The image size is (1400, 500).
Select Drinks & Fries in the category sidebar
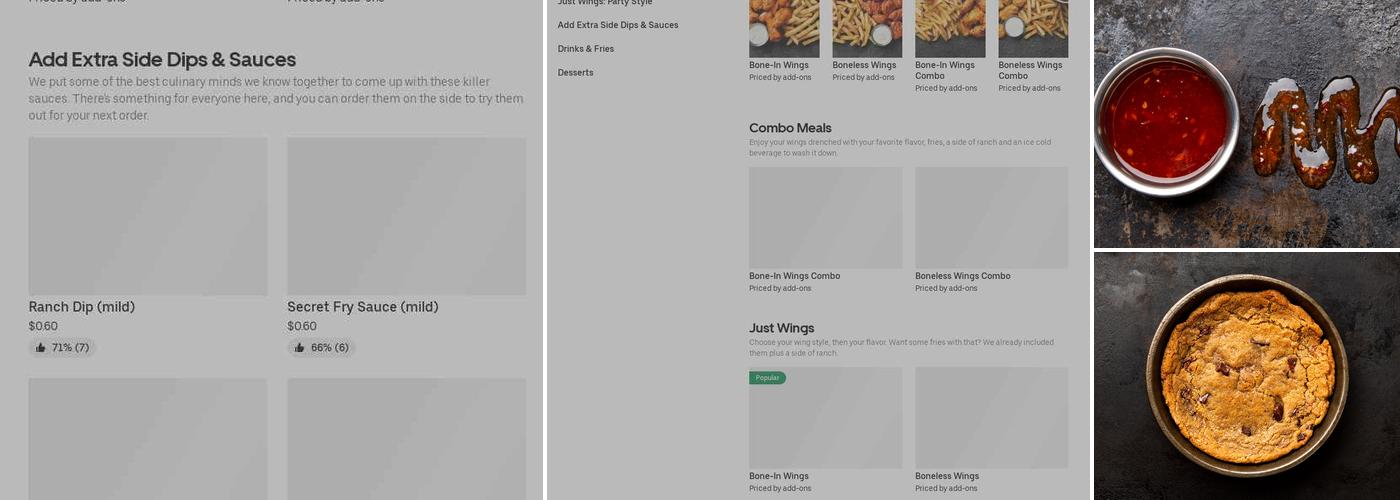click(586, 49)
